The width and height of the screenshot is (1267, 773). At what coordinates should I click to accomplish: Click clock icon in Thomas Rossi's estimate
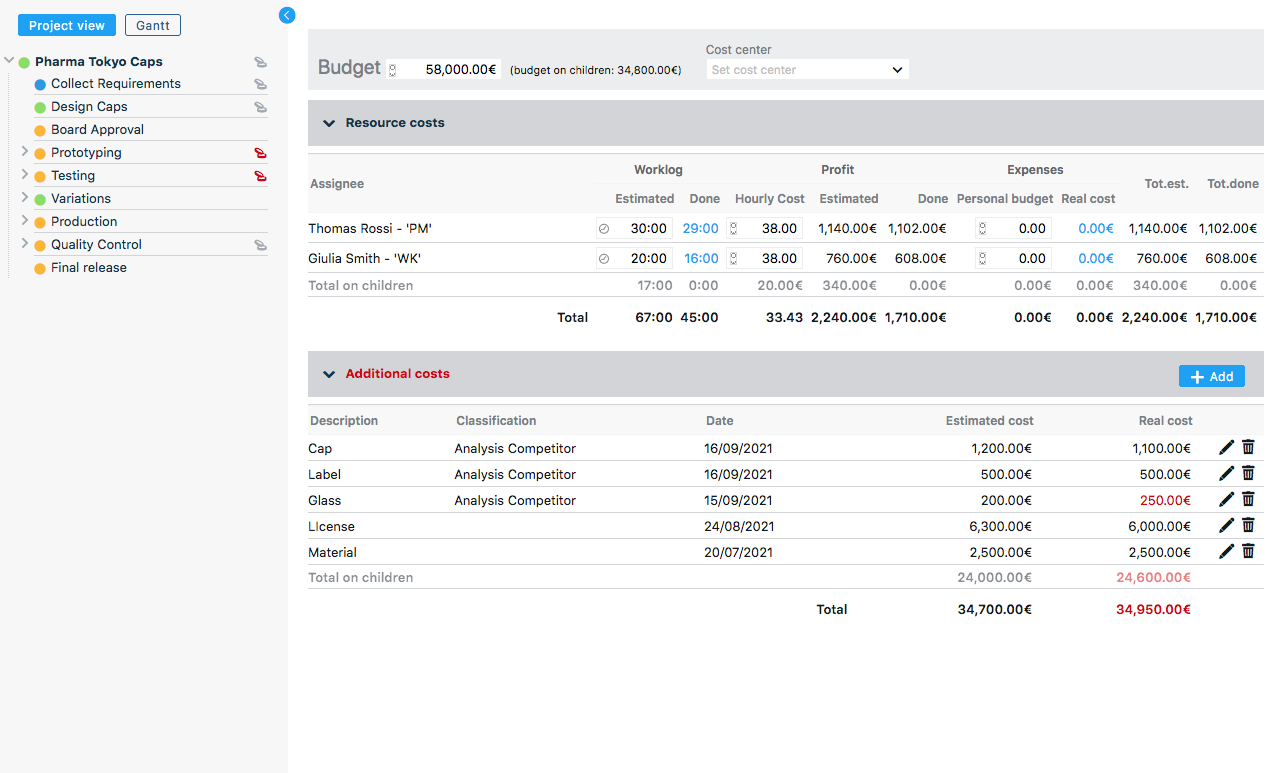(x=604, y=229)
